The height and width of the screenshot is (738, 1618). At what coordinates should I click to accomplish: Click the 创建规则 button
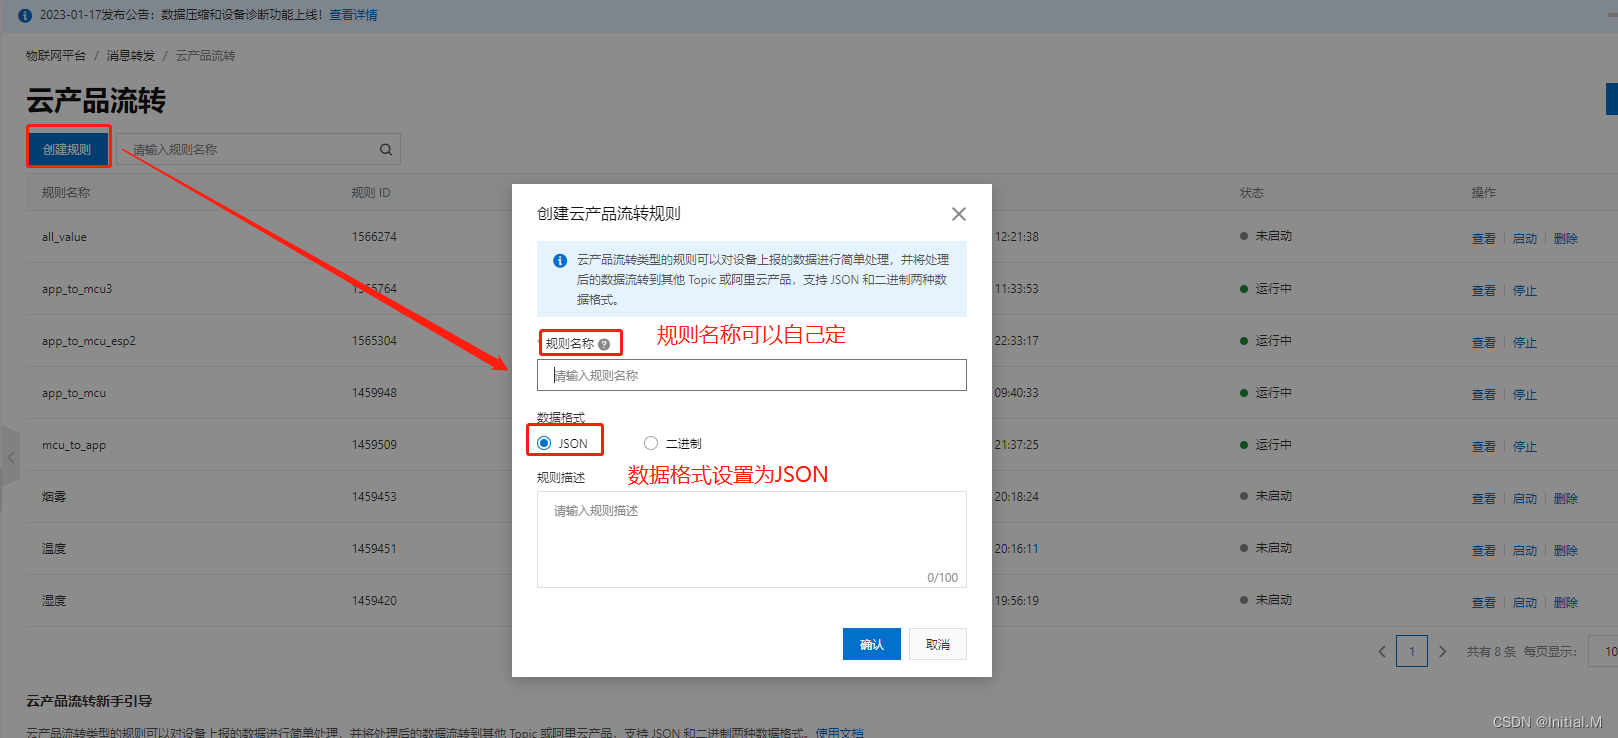point(67,149)
